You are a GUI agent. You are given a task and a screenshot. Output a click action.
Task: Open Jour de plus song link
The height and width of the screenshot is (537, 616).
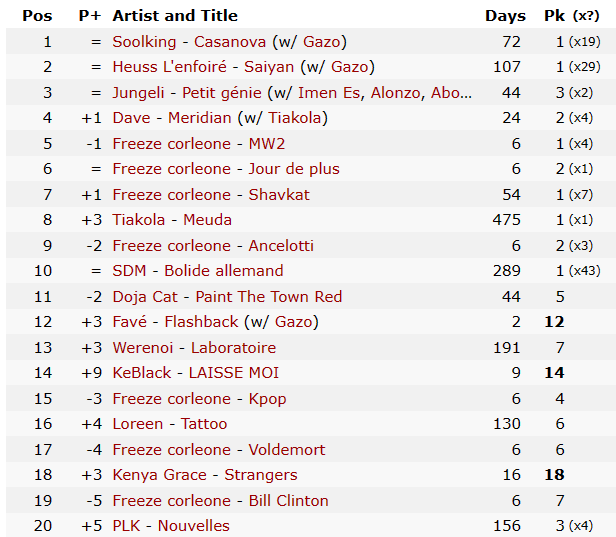click(x=294, y=169)
